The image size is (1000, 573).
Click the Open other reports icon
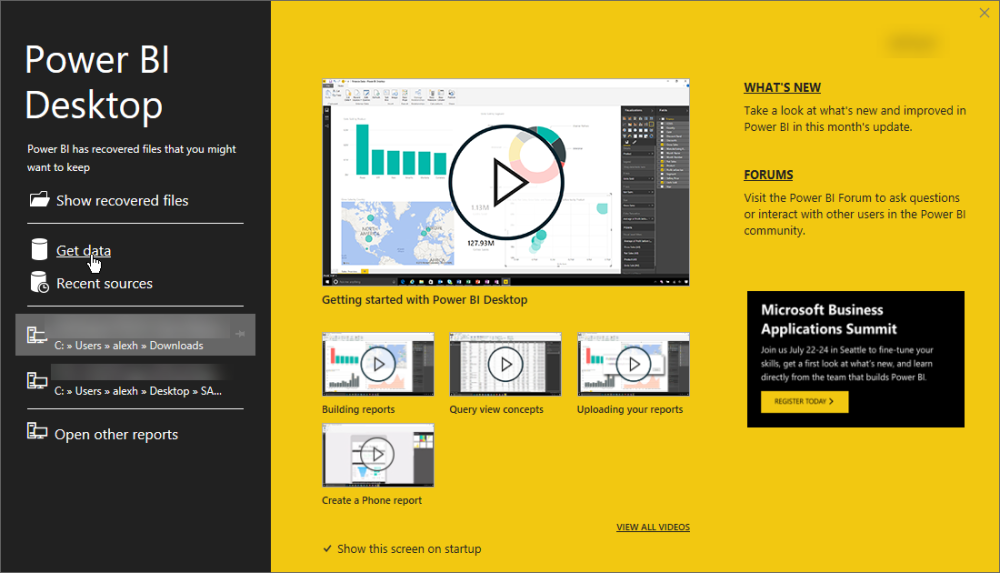(x=36, y=432)
